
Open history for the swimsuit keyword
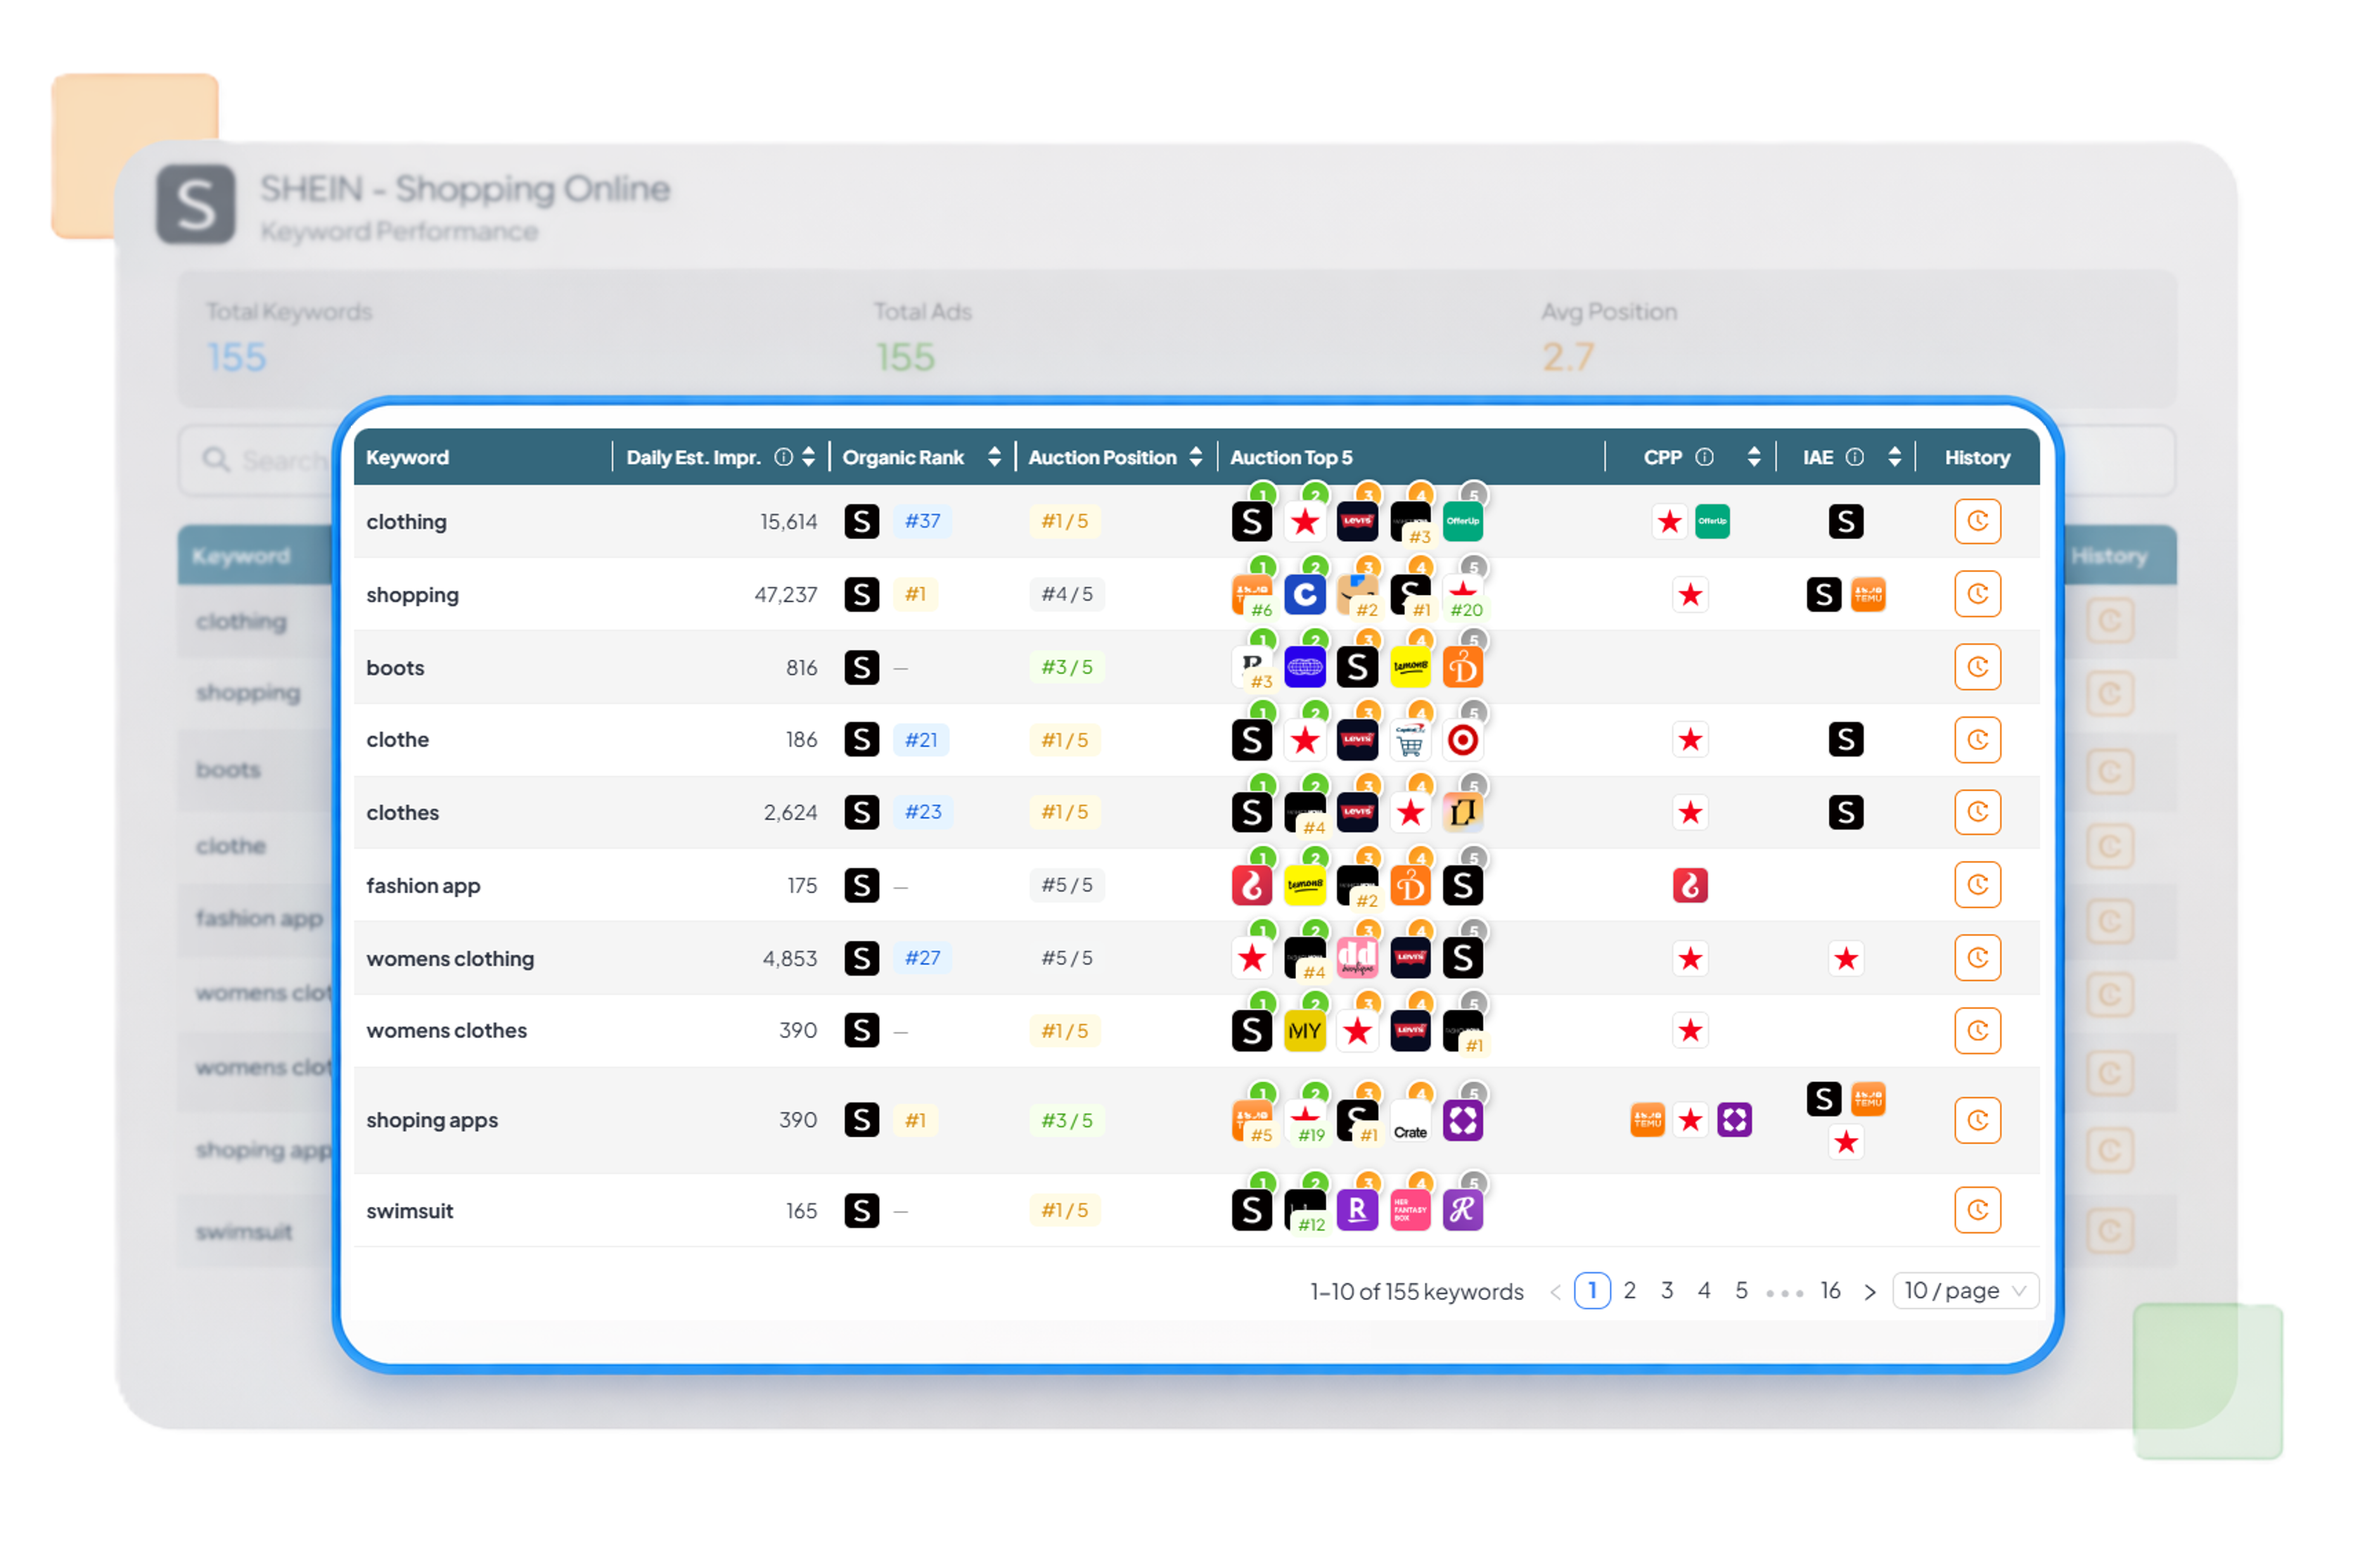point(1978,1210)
